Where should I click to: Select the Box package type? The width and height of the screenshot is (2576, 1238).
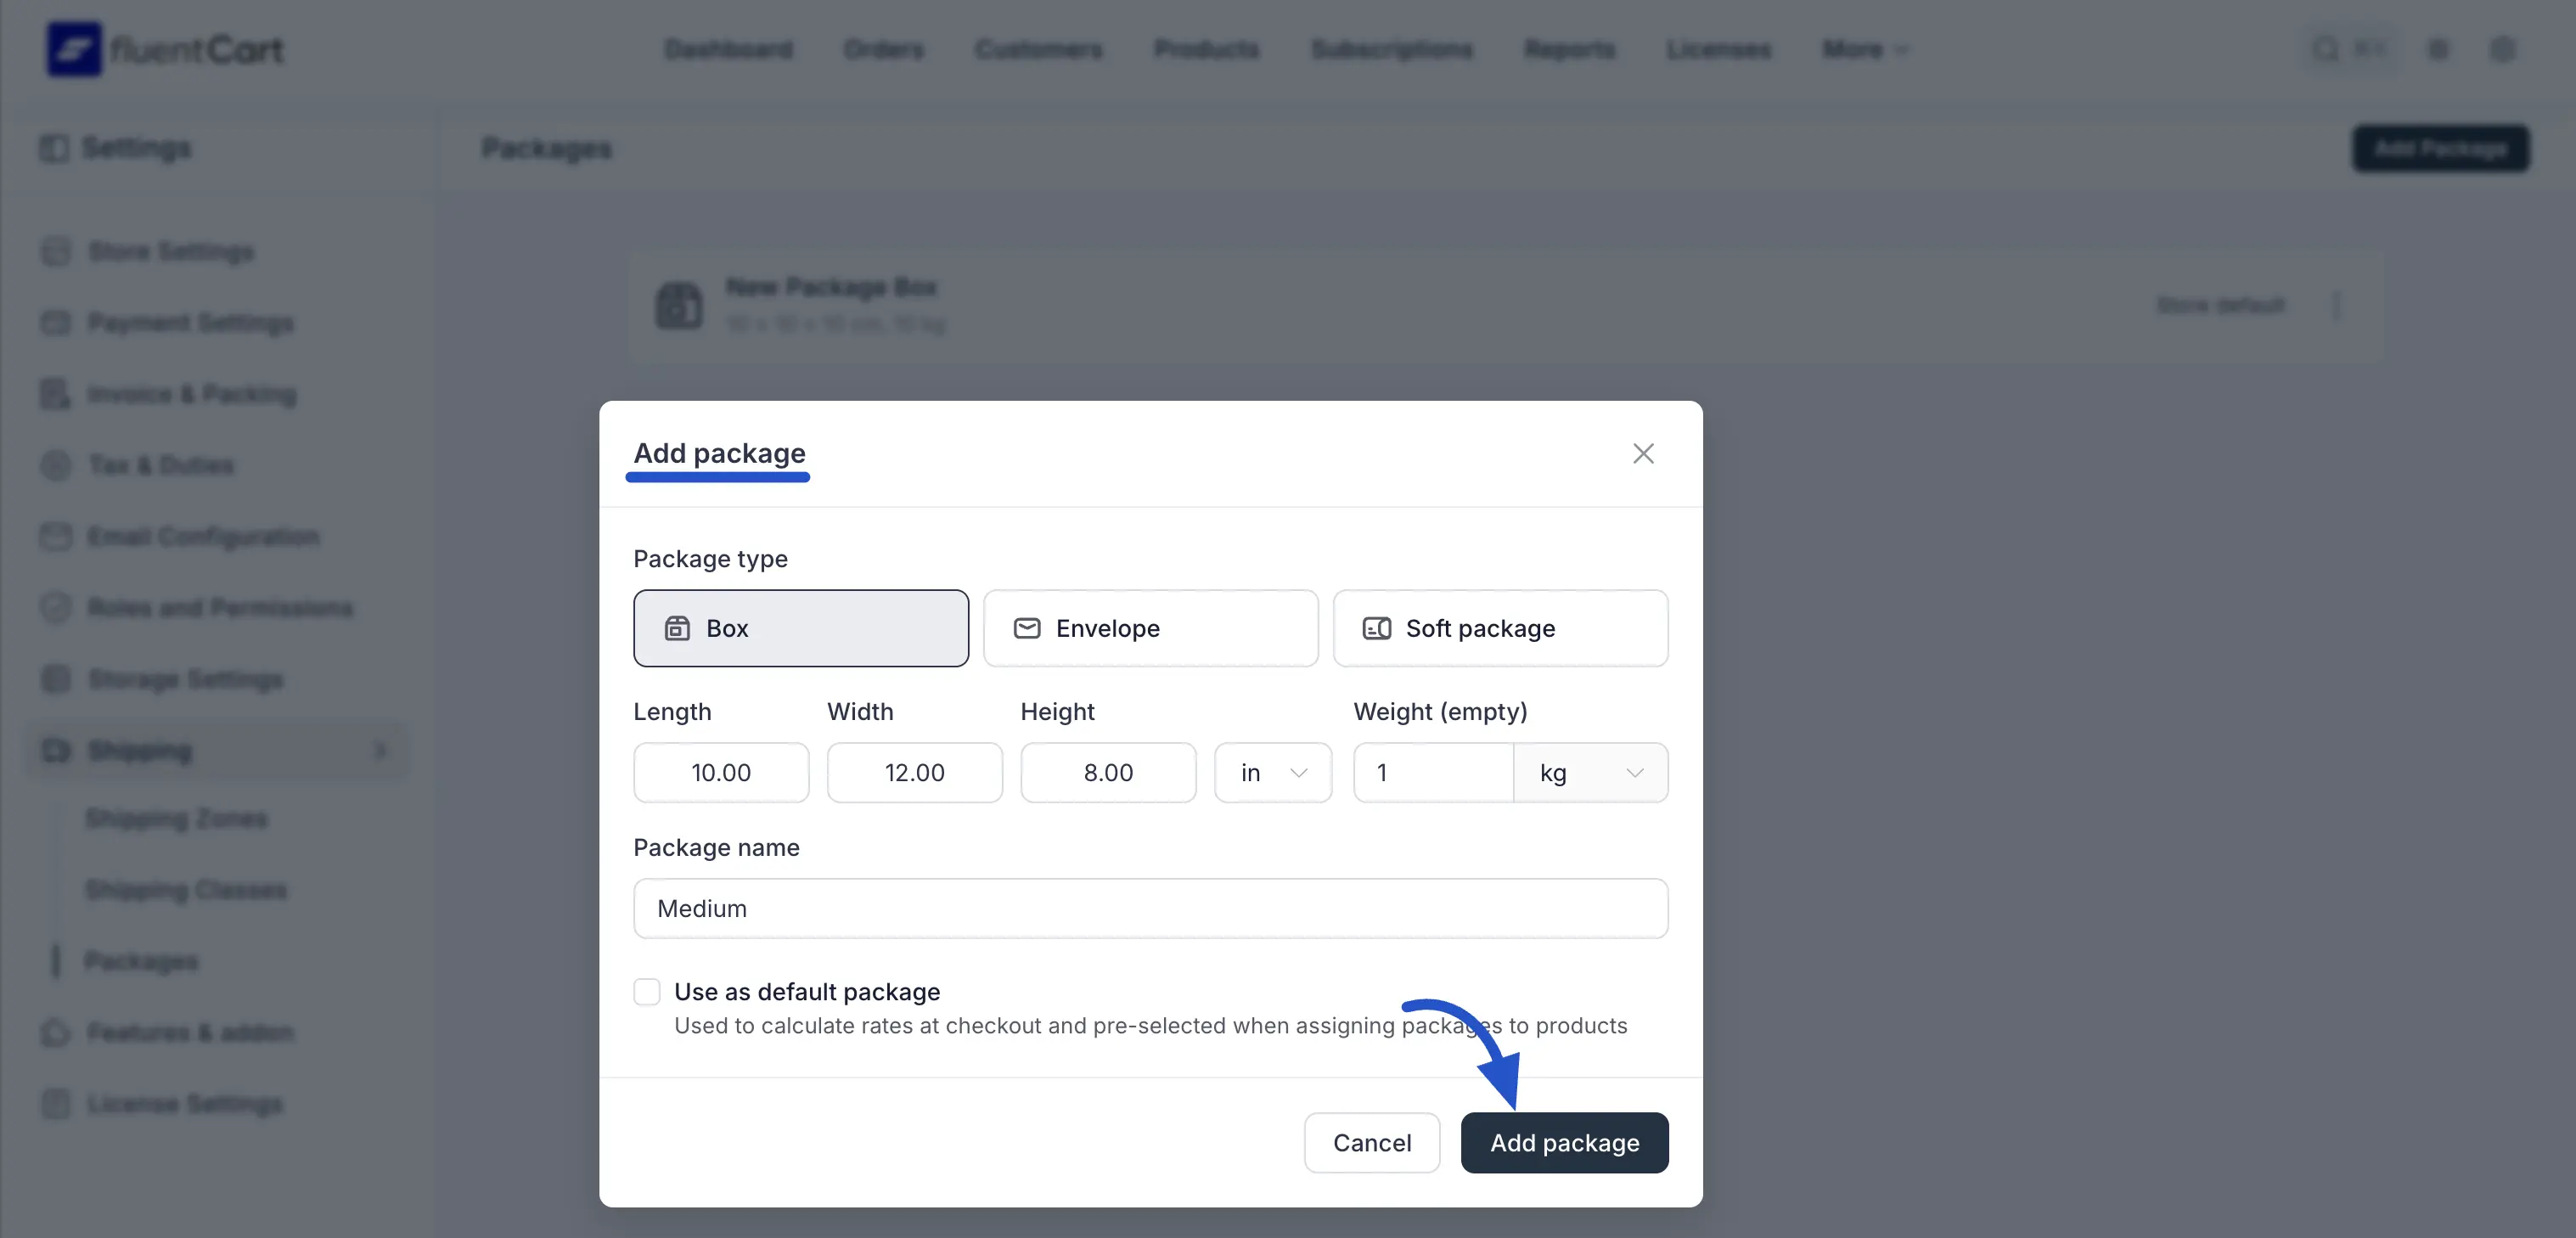pos(800,628)
